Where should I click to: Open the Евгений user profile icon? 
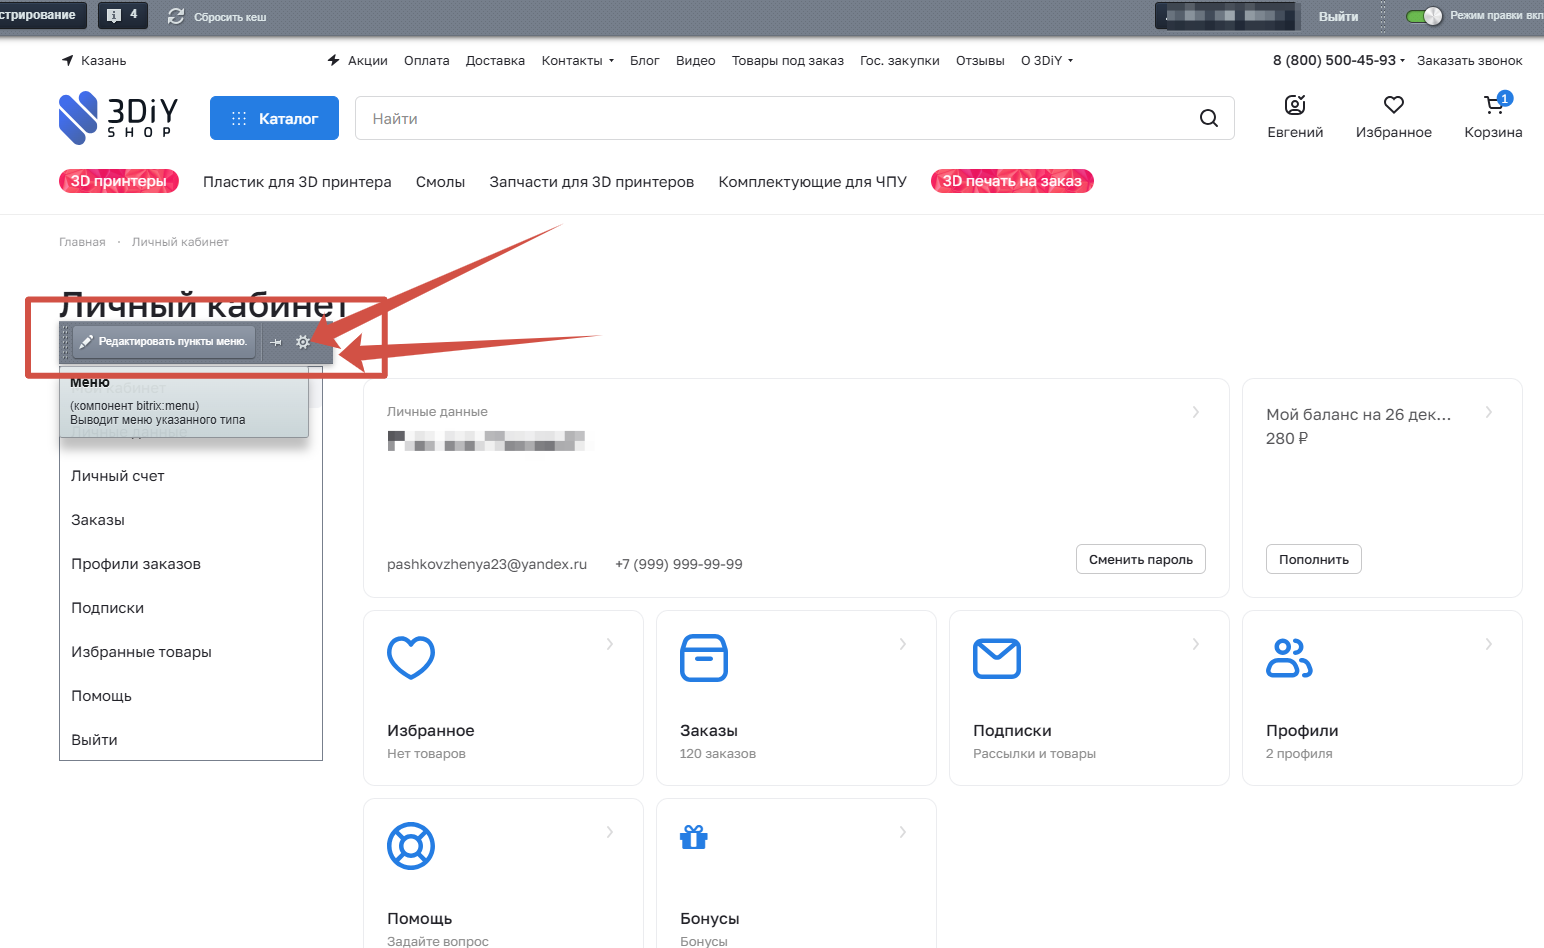click(1295, 105)
